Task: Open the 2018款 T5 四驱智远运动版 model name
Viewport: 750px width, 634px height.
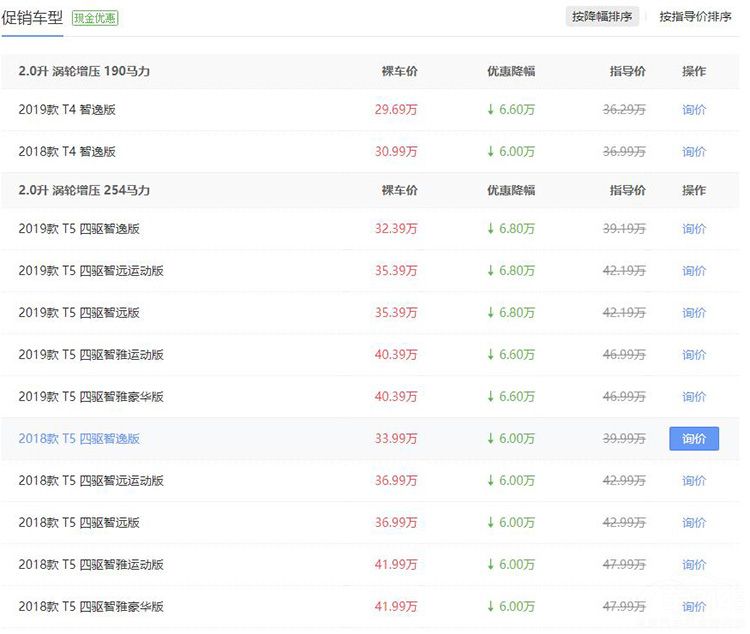Action: click(91, 481)
